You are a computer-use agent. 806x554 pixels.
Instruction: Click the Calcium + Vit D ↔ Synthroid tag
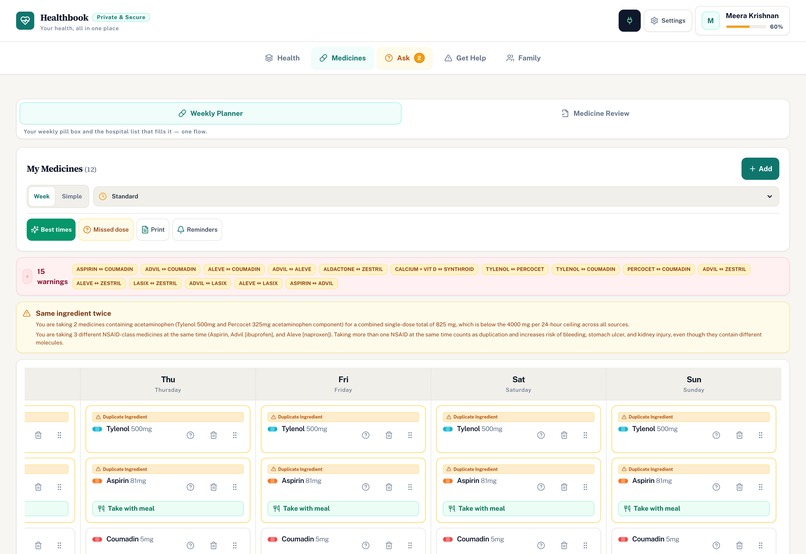pos(434,269)
